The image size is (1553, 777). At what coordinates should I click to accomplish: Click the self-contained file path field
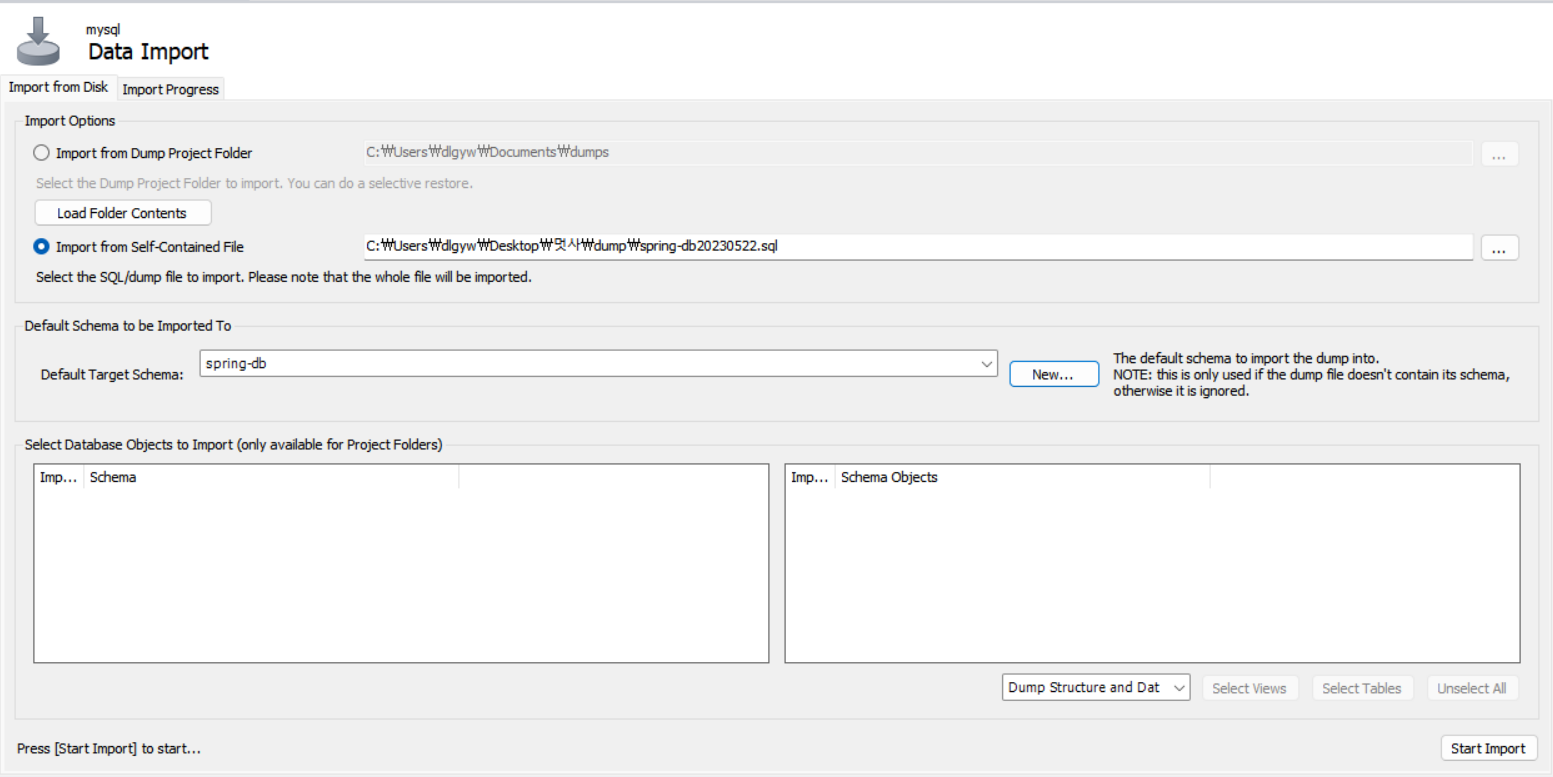pyautogui.click(x=917, y=247)
